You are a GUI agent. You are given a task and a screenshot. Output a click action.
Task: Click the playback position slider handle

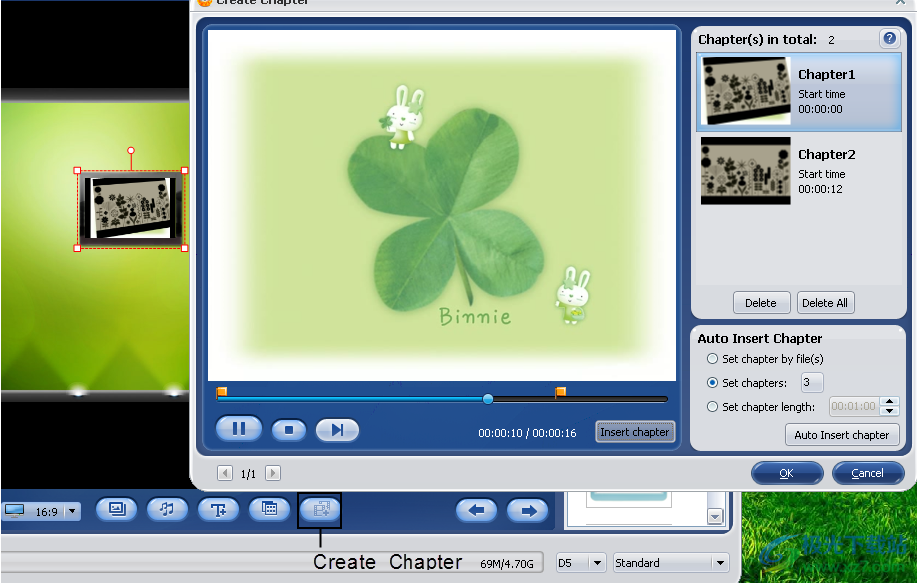[488, 399]
